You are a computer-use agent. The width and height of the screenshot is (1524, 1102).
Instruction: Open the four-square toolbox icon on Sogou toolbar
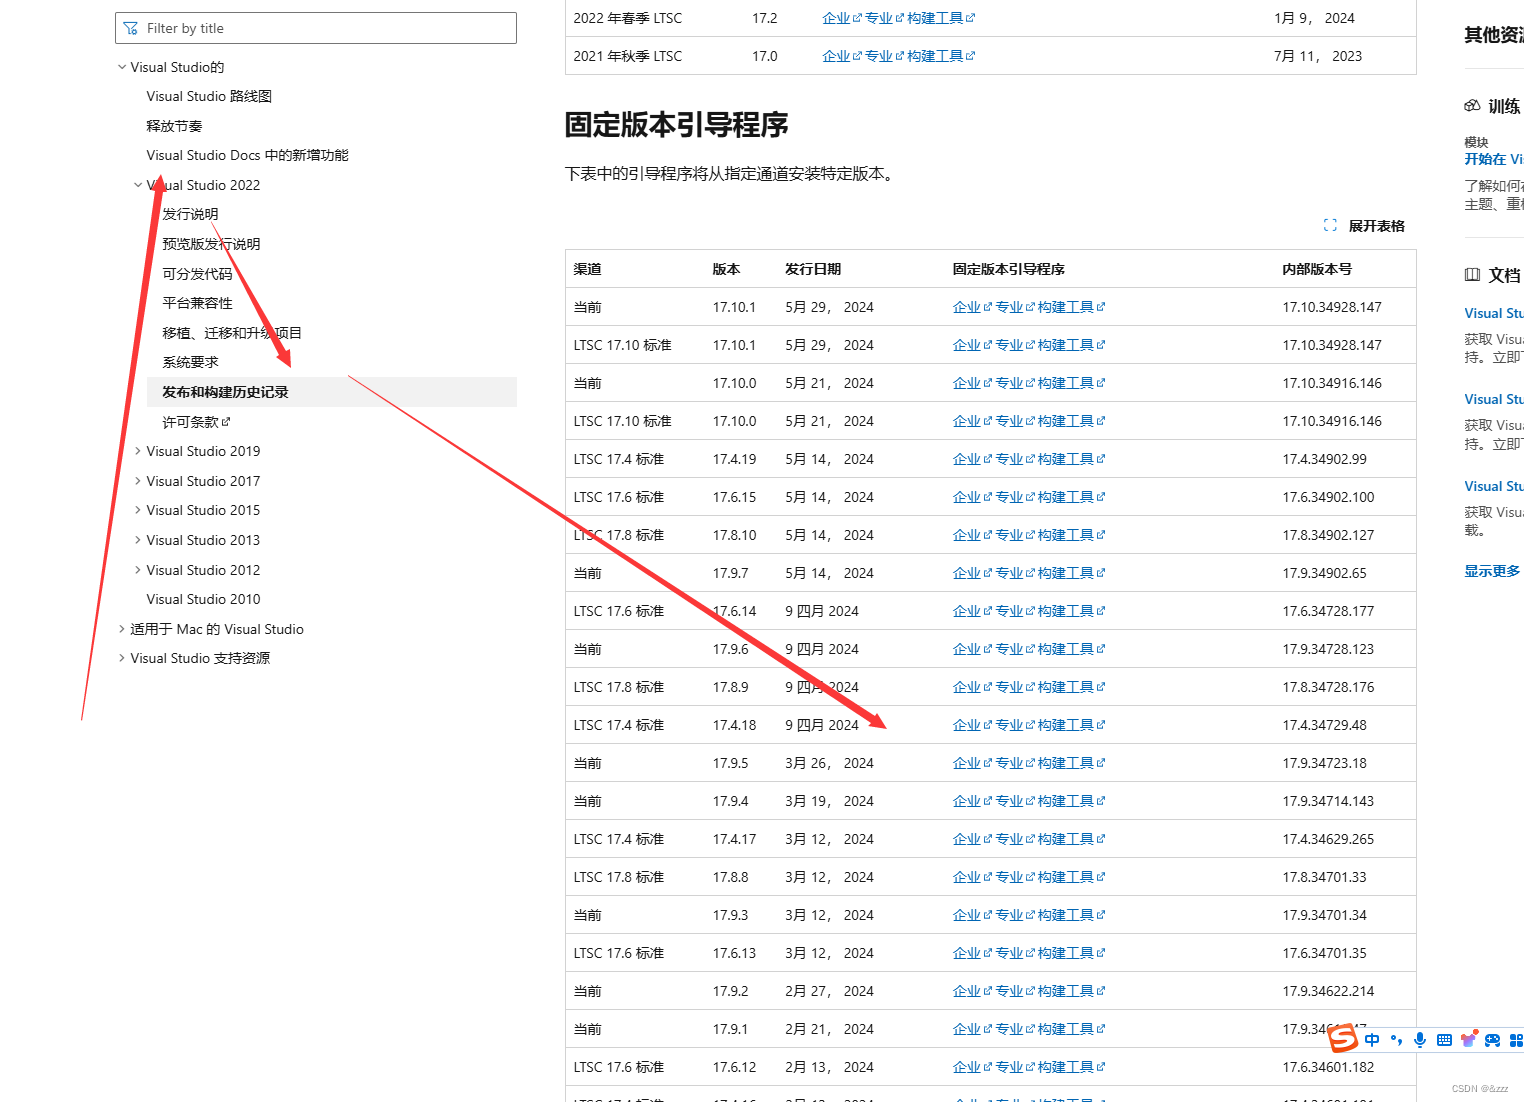coord(1516,1040)
